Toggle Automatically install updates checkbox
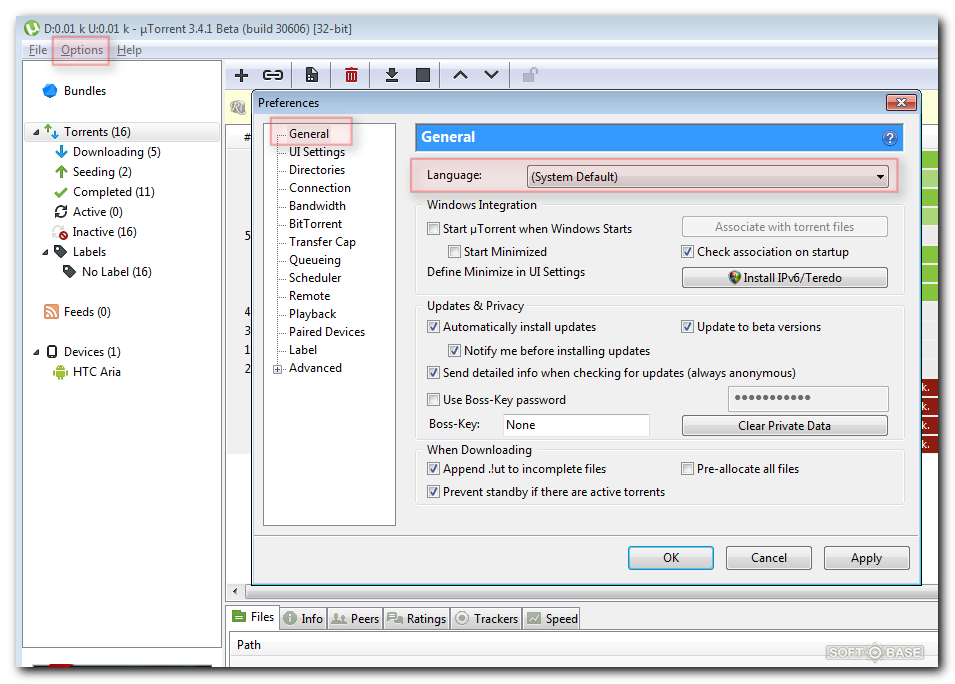The height and width of the screenshot is (684, 955). point(434,327)
